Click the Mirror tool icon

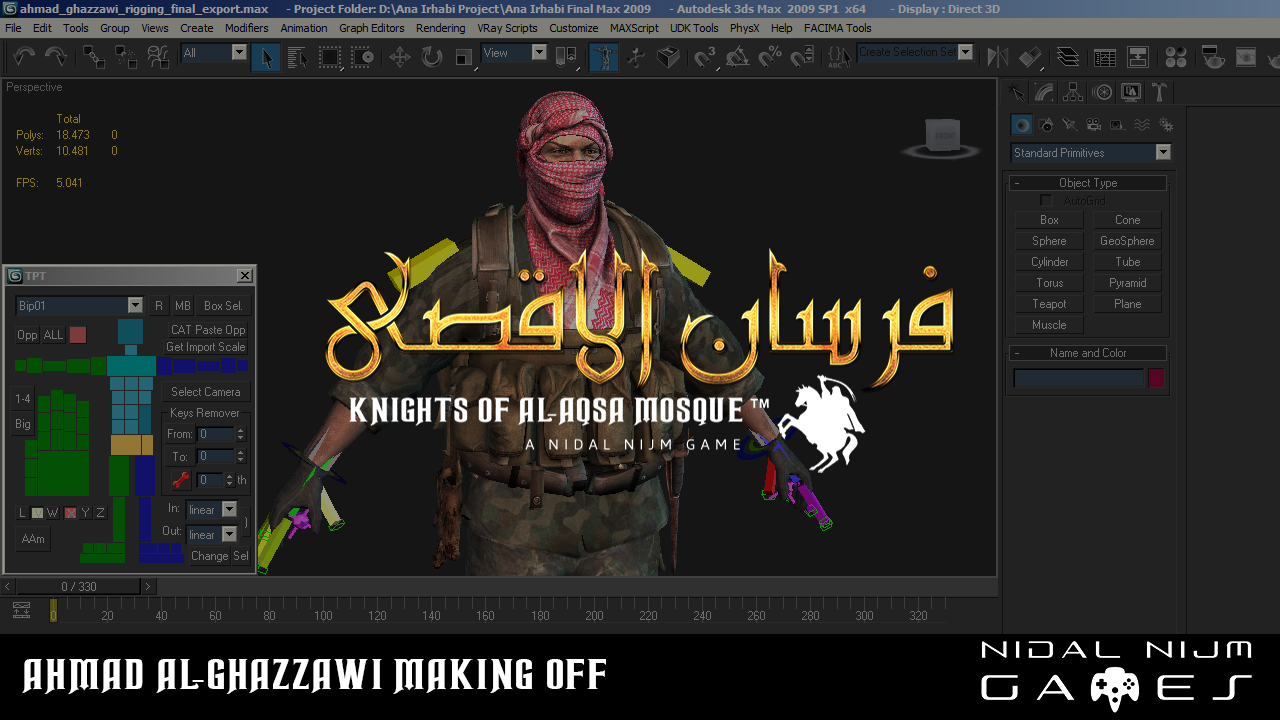(998, 57)
